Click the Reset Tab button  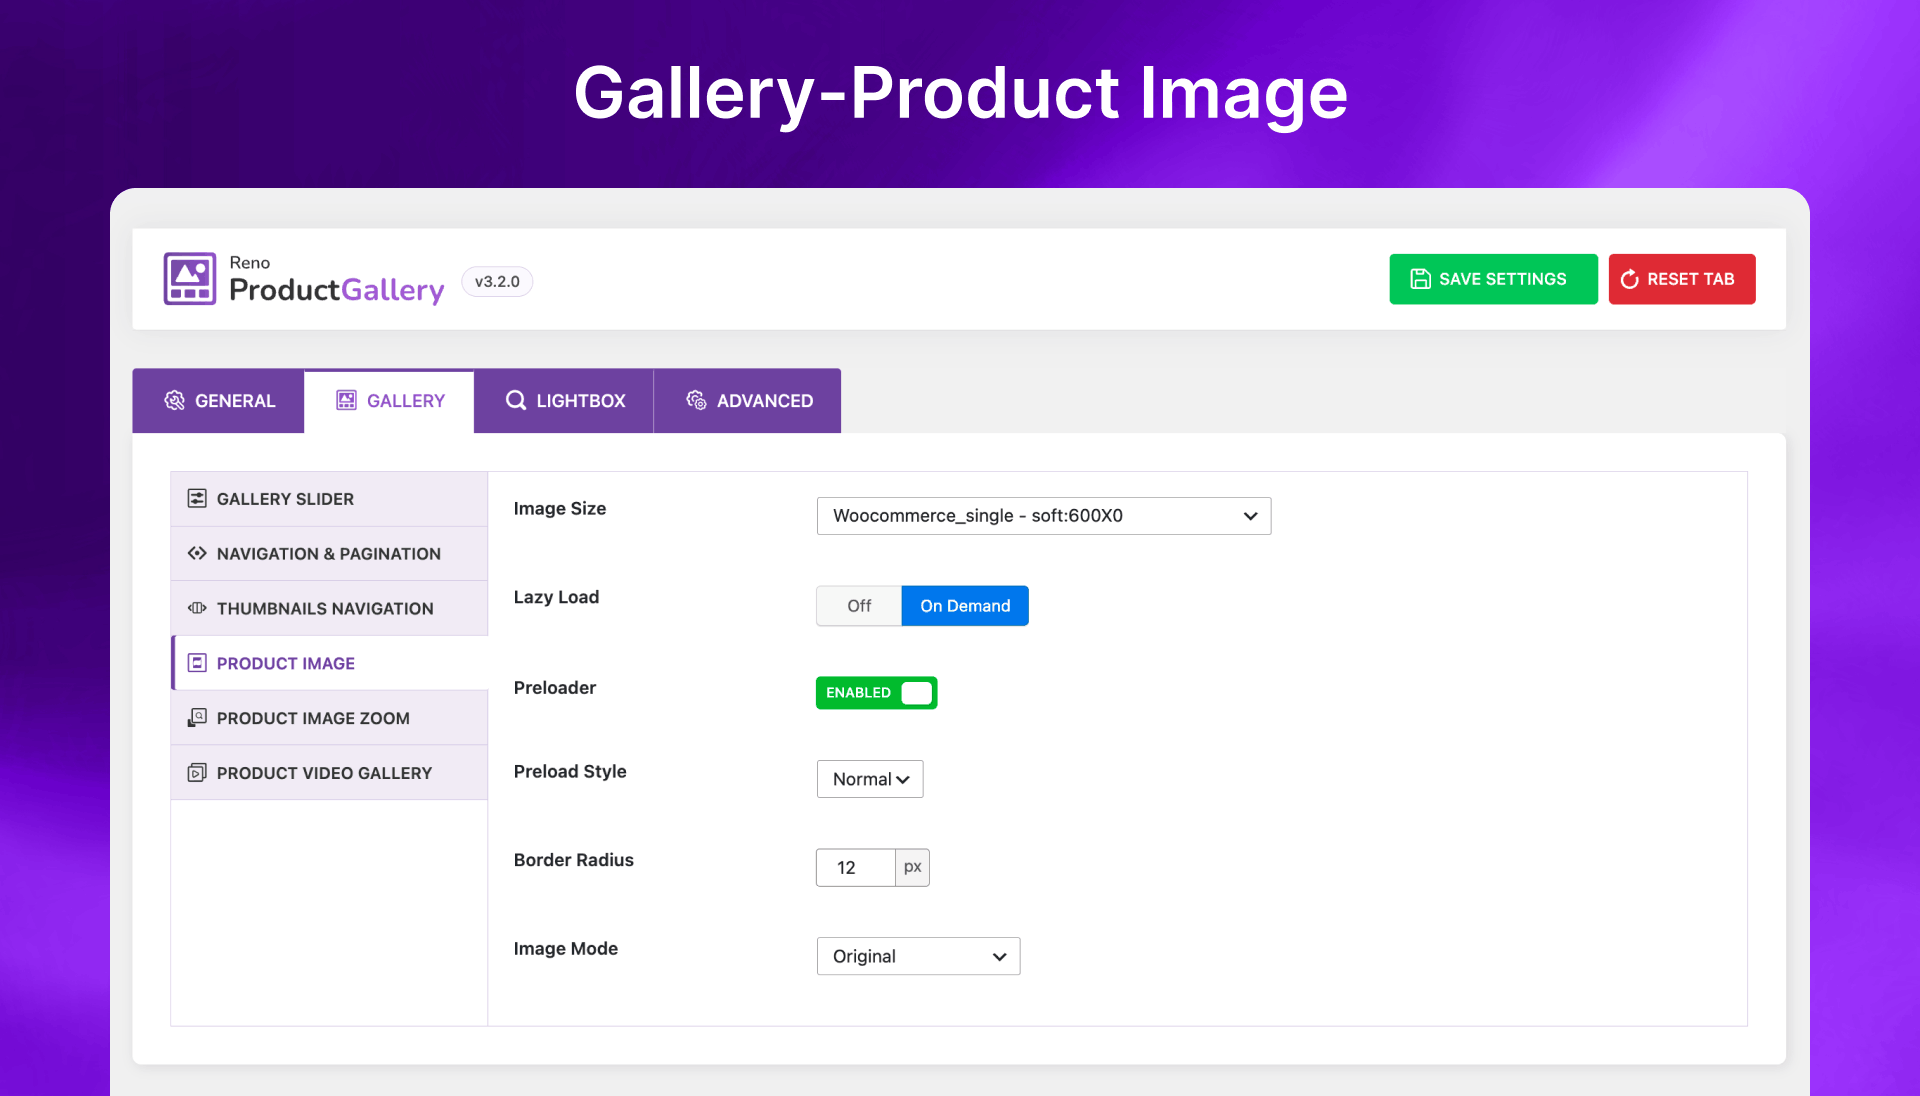1682,279
